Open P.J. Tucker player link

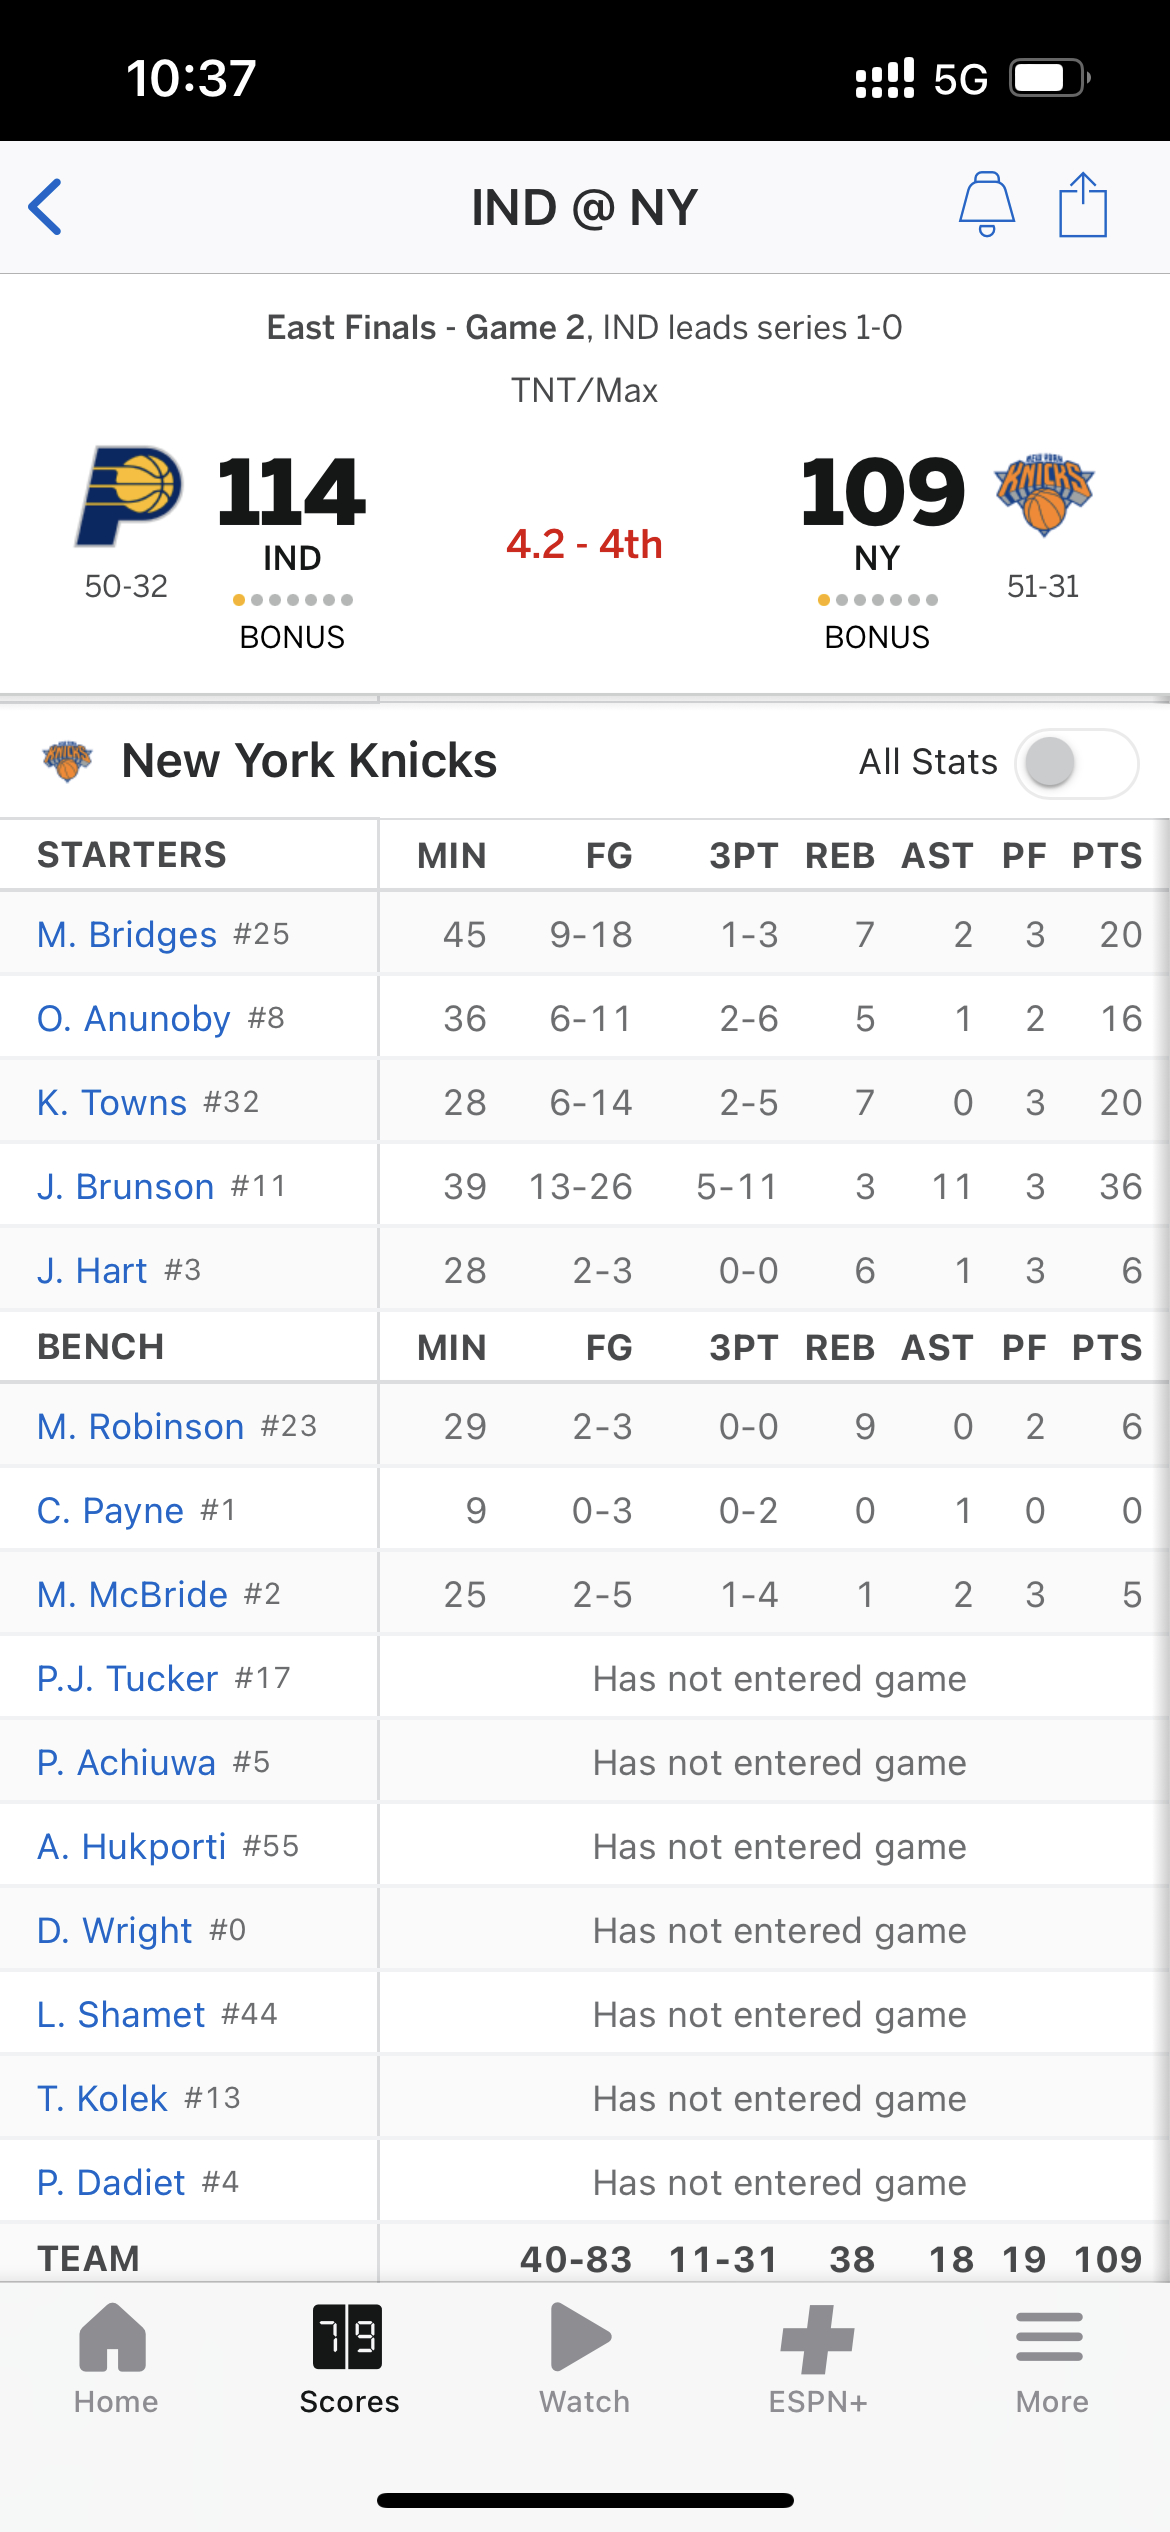pyautogui.click(x=128, y=1678)
